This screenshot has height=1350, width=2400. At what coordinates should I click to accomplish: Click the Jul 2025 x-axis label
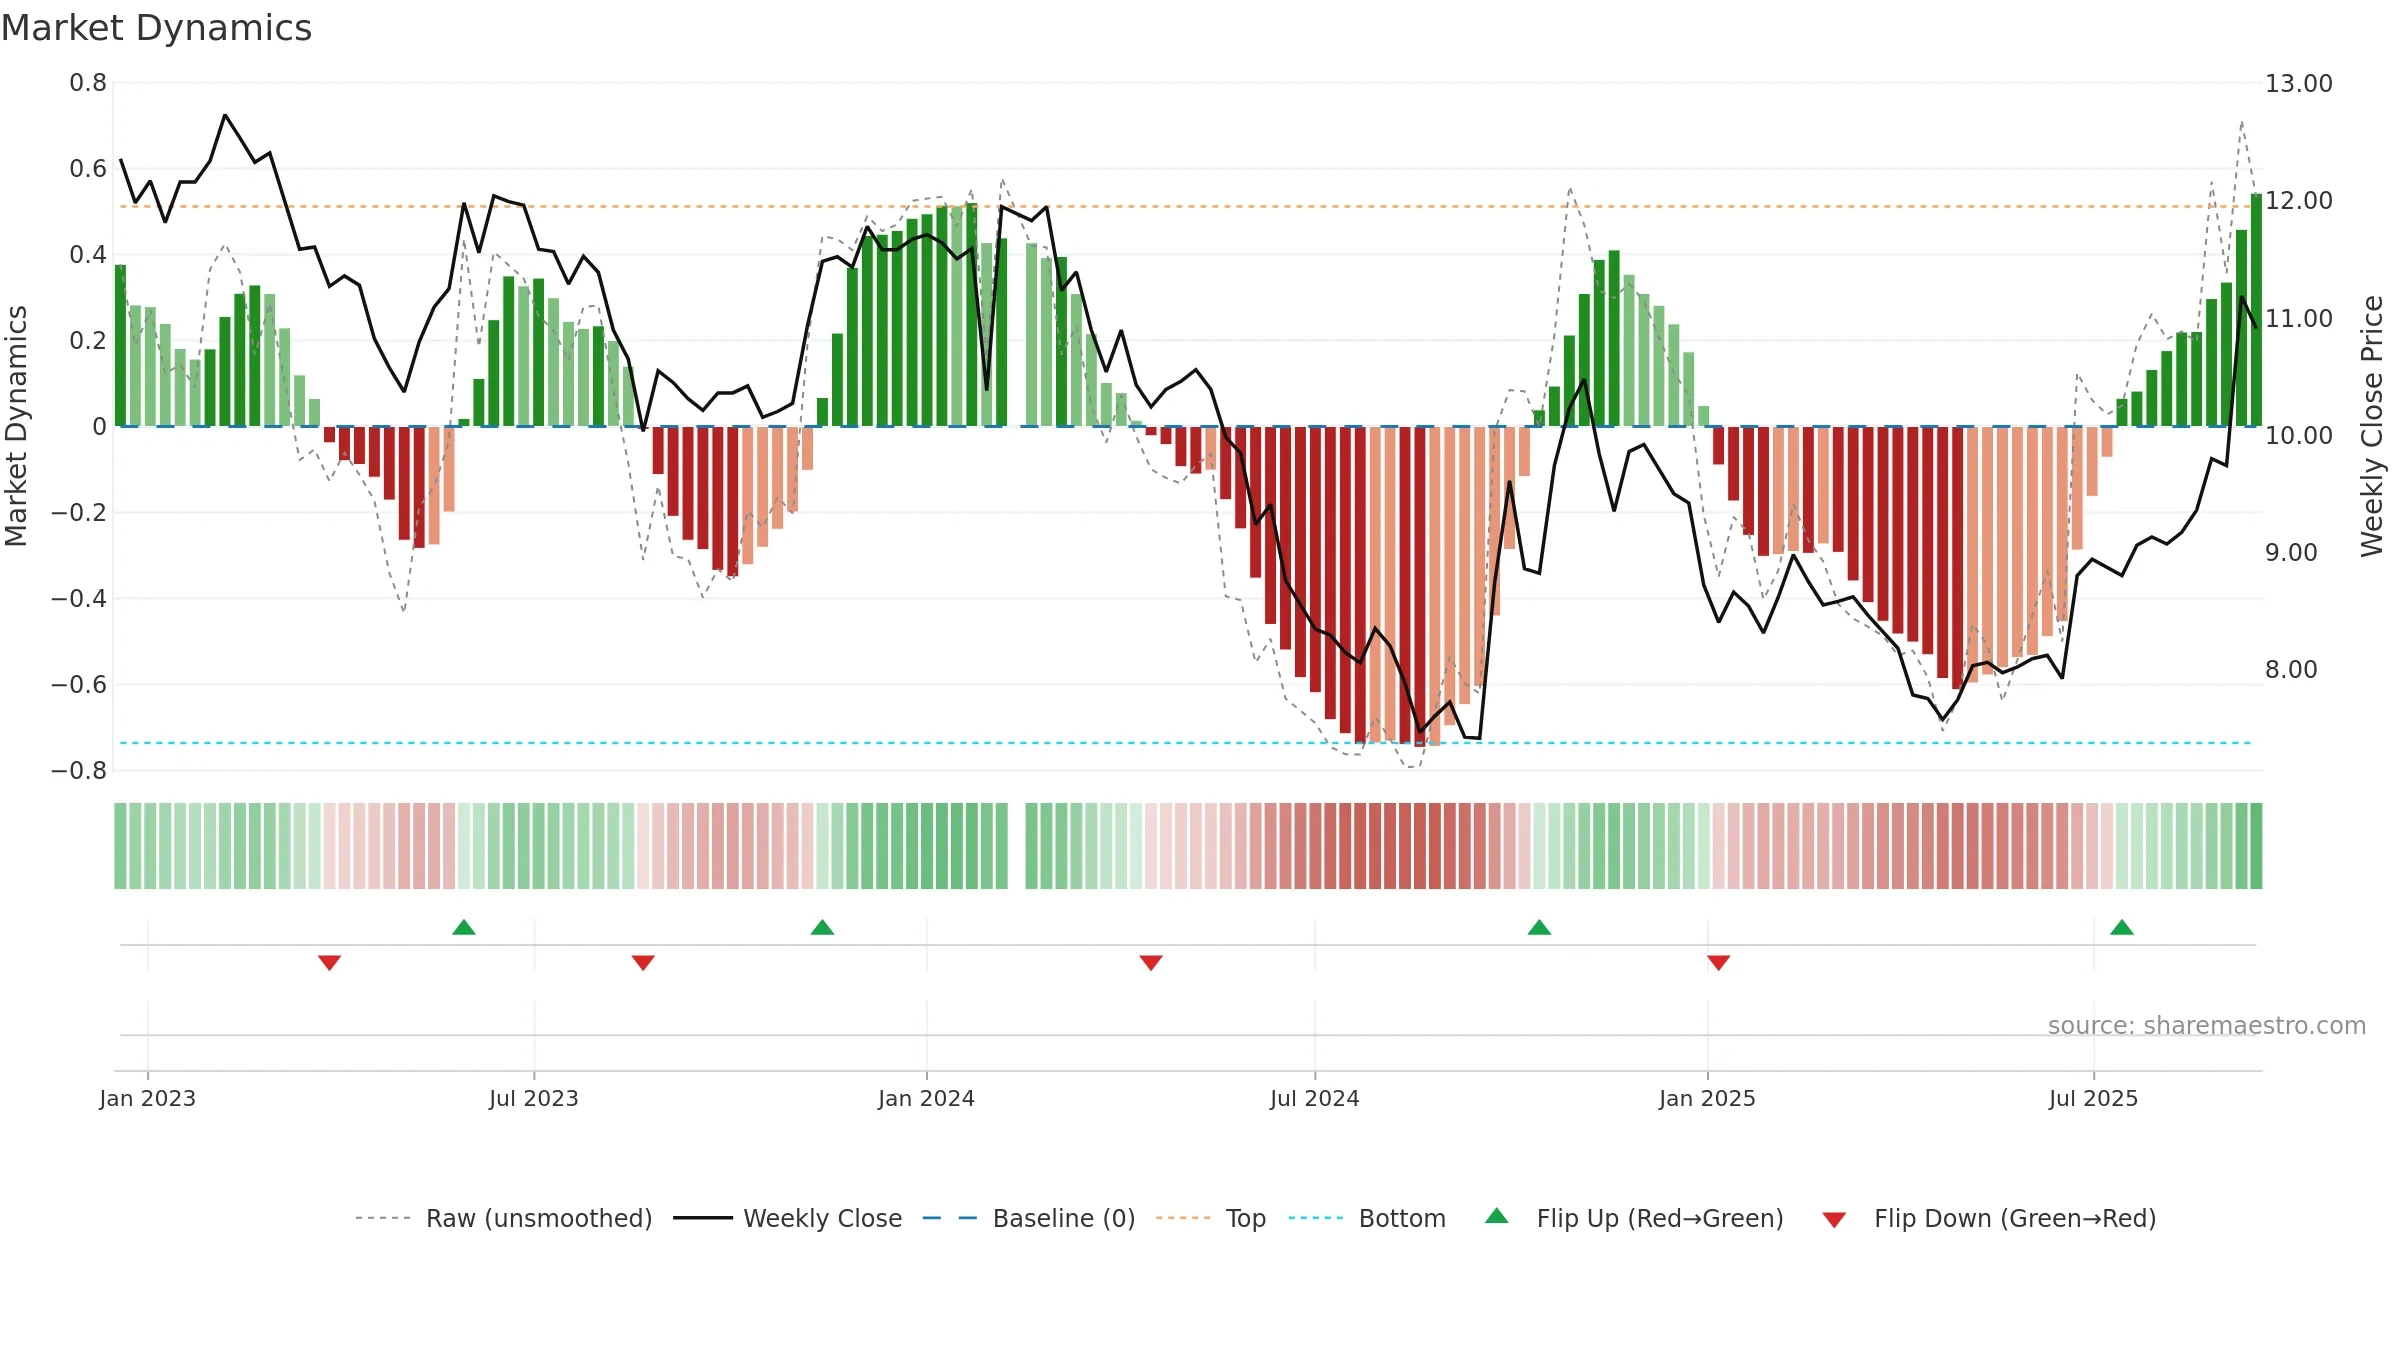[x=2094, y=1098]
